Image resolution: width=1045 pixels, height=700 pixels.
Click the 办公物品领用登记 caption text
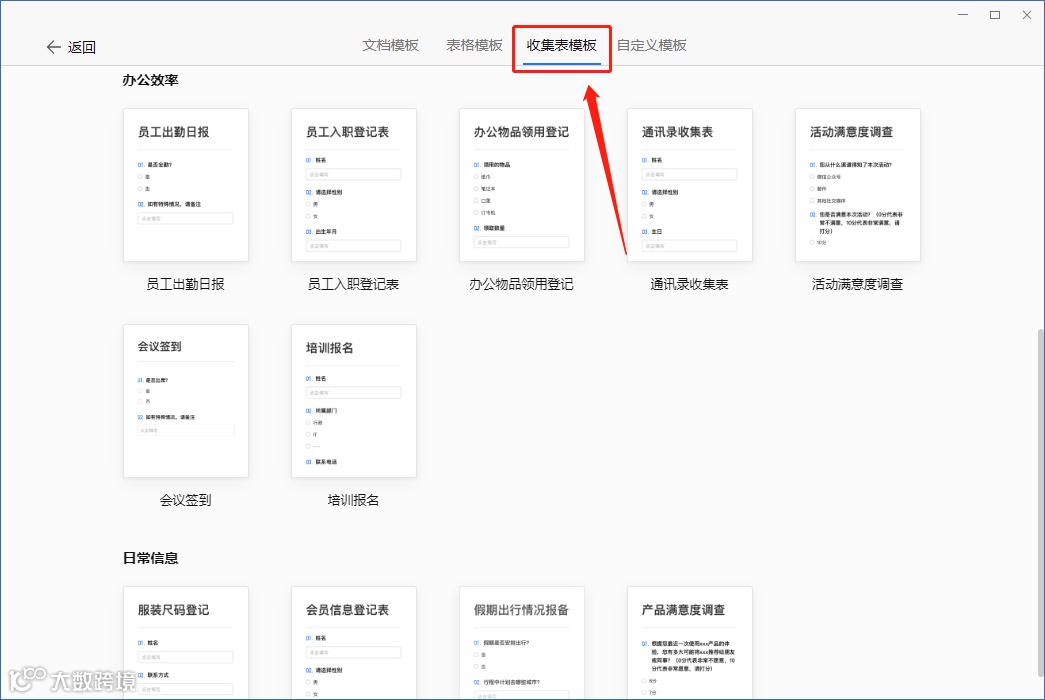tap(522, 285)
